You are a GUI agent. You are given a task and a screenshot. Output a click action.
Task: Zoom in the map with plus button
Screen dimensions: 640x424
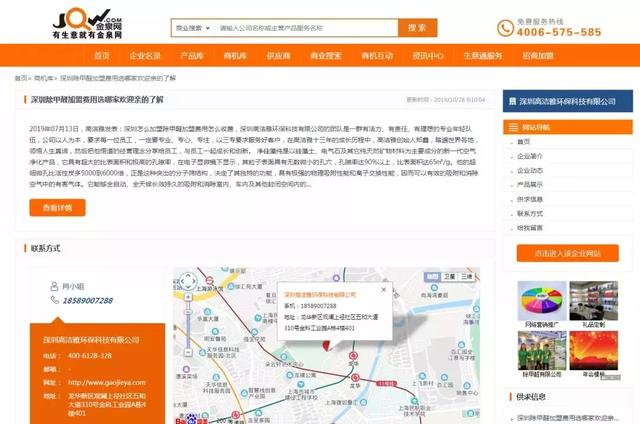coord(188,297)
